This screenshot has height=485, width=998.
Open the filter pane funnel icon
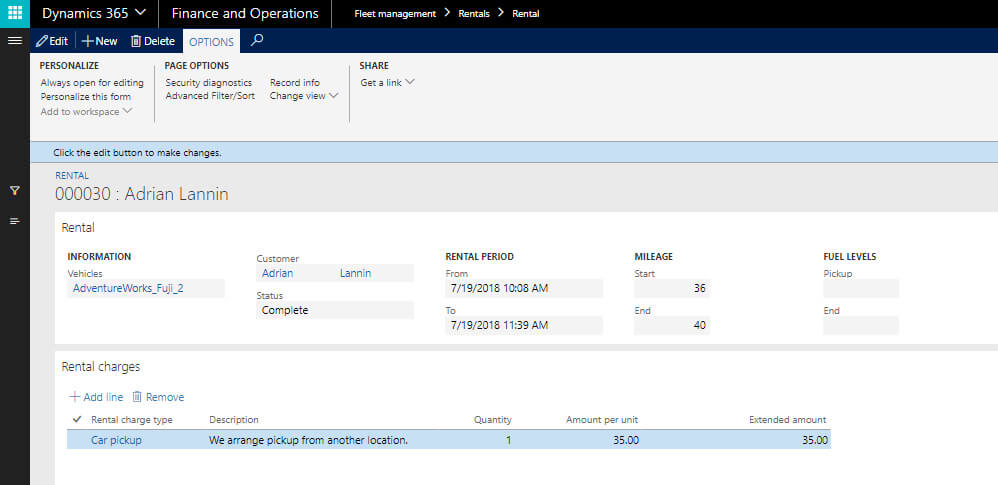pyautogui.click(x=15, y=190)
